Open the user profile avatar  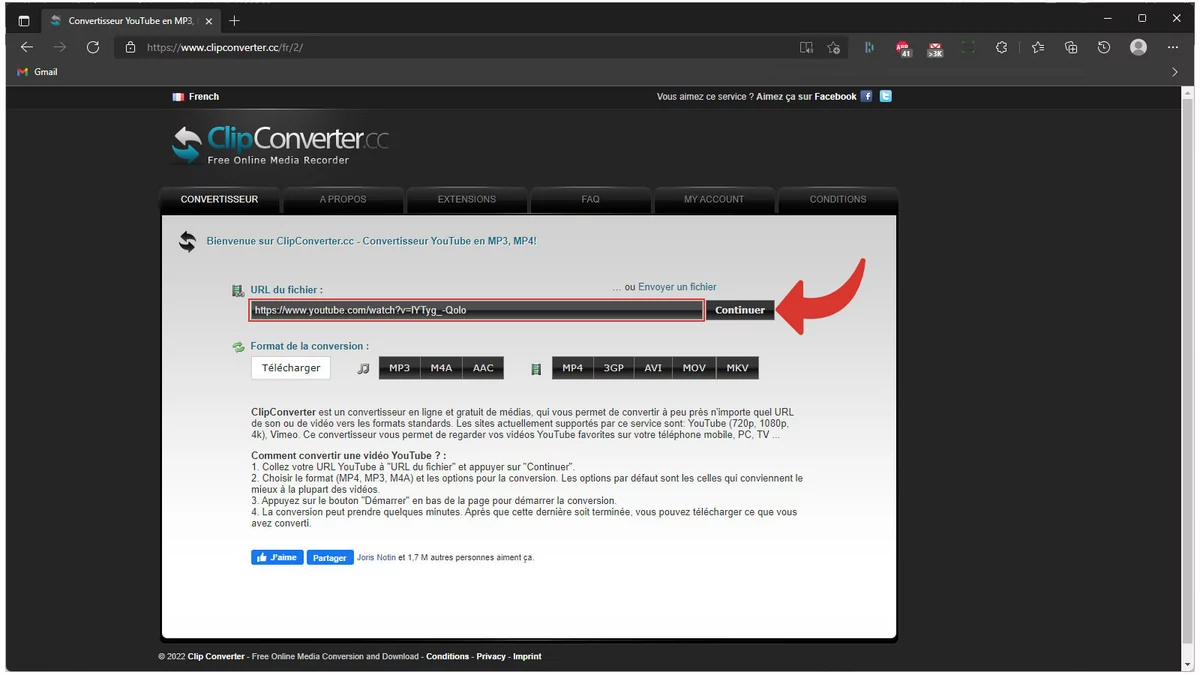point(1138,47)
